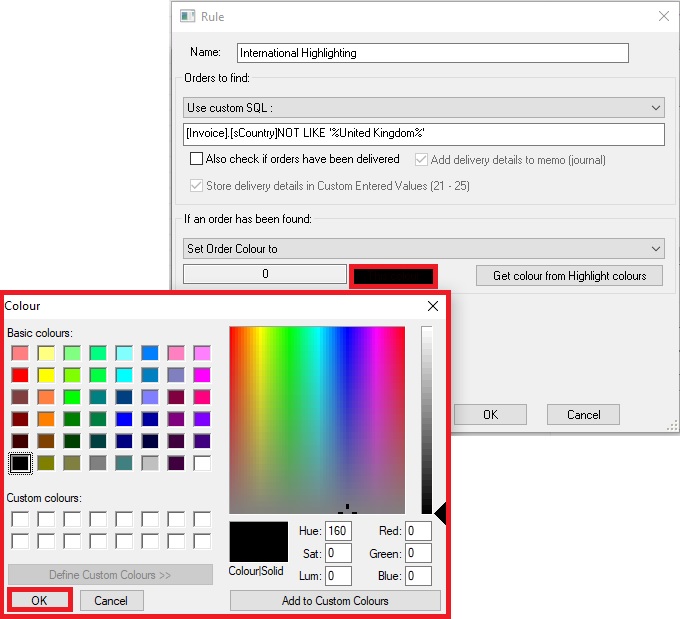680x619 pixels.
Task: Click OK in the Rule window
Action: [490, 415]
